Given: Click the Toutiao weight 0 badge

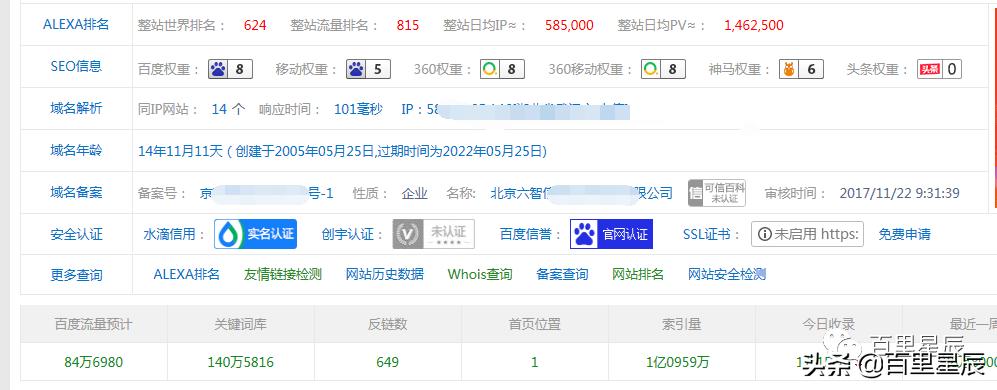Looking at the screenshot, I should coord(939,69).
